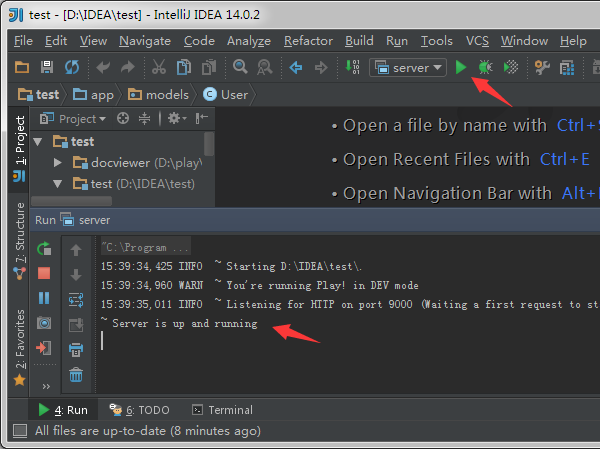600x449 pixels.
Task: Click the Synchronize refresh icon
Action: [x=72, y=67]
